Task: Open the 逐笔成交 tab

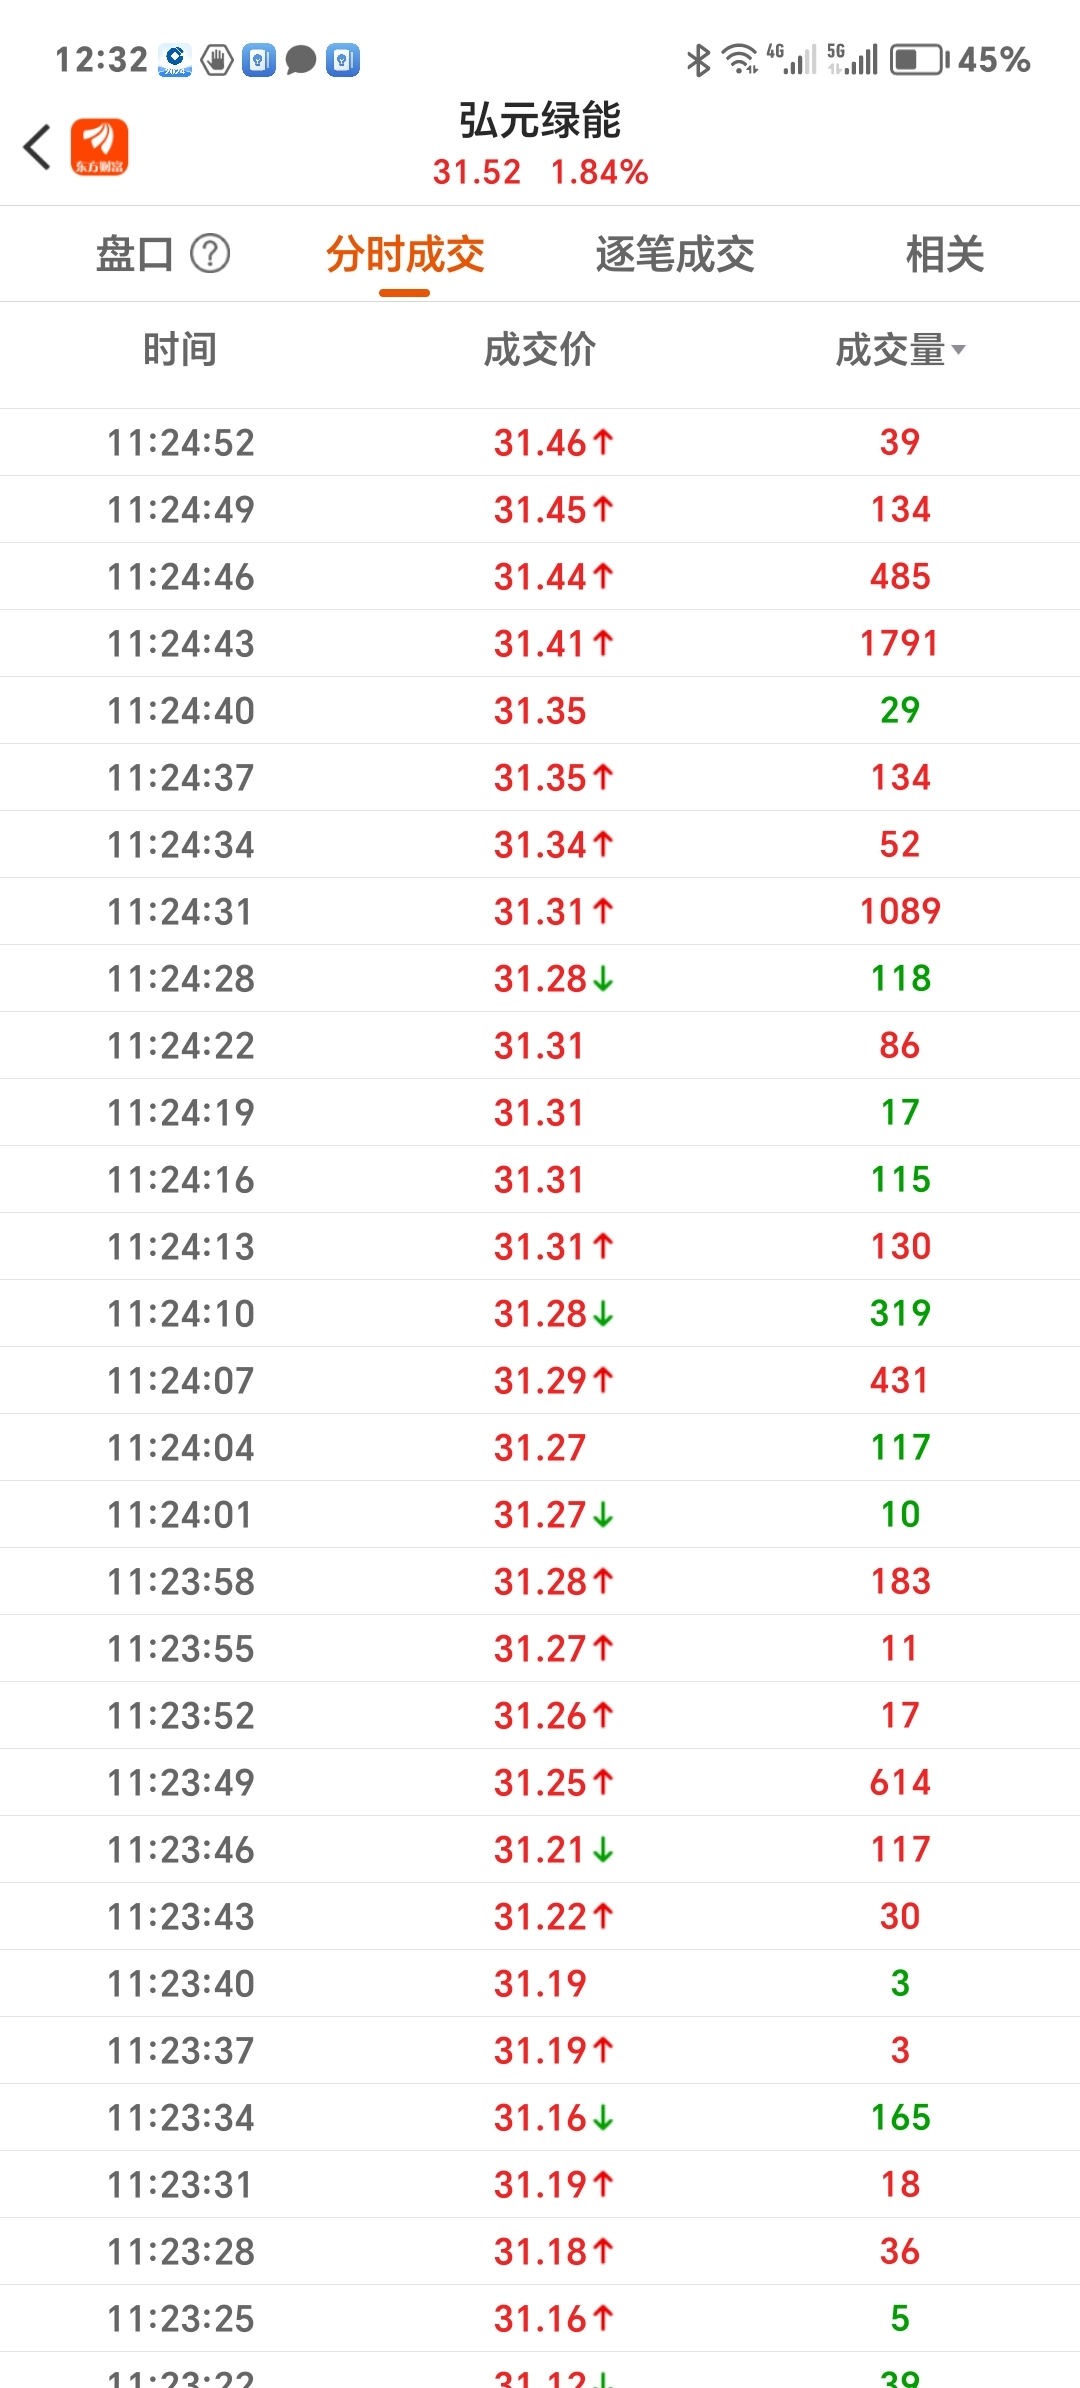Action: click(675, 254)
